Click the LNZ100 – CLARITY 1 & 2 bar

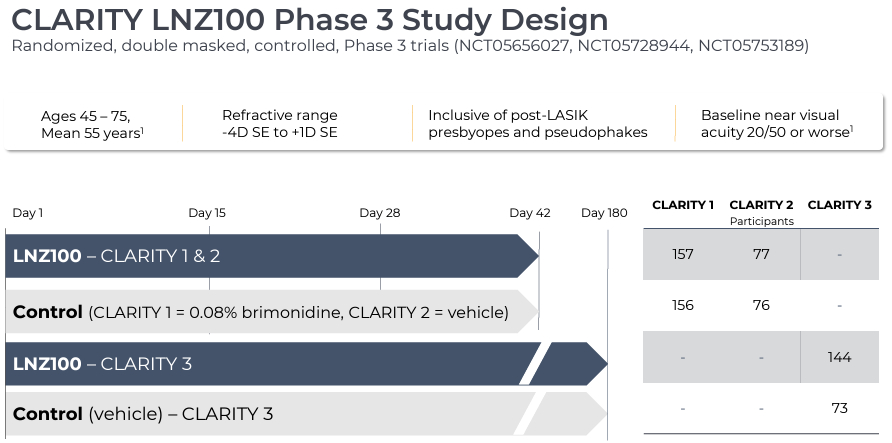click(270, 256)
